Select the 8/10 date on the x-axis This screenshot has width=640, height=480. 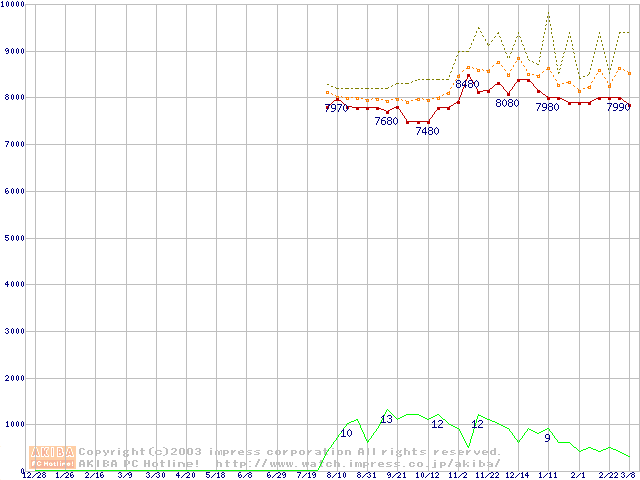337,475
